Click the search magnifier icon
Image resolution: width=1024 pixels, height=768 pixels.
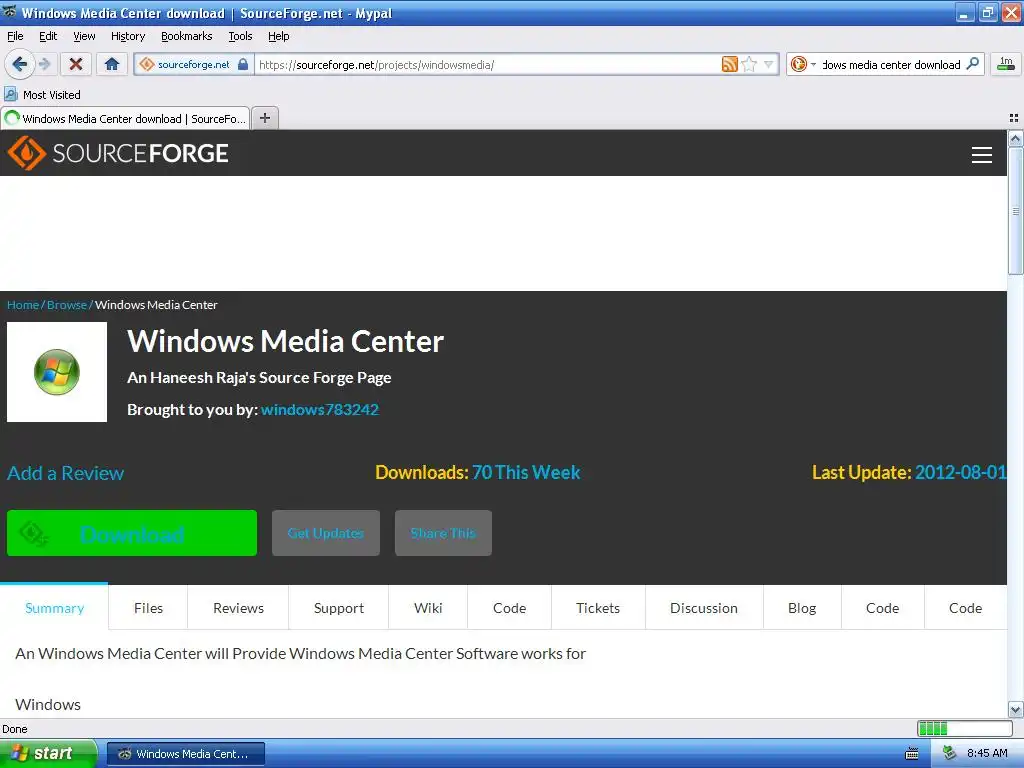click(972, 64)
